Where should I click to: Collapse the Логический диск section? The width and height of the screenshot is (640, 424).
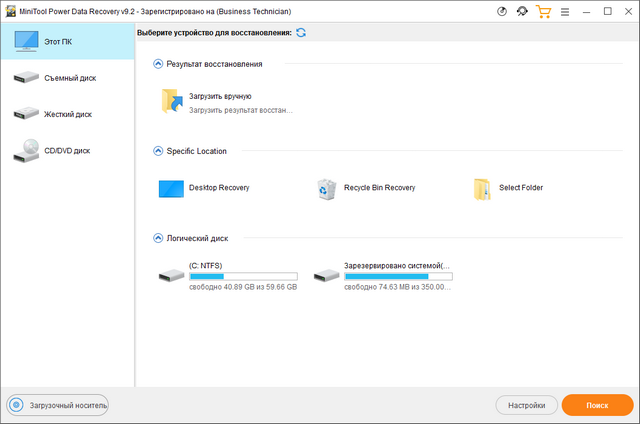tap(158, 238)
